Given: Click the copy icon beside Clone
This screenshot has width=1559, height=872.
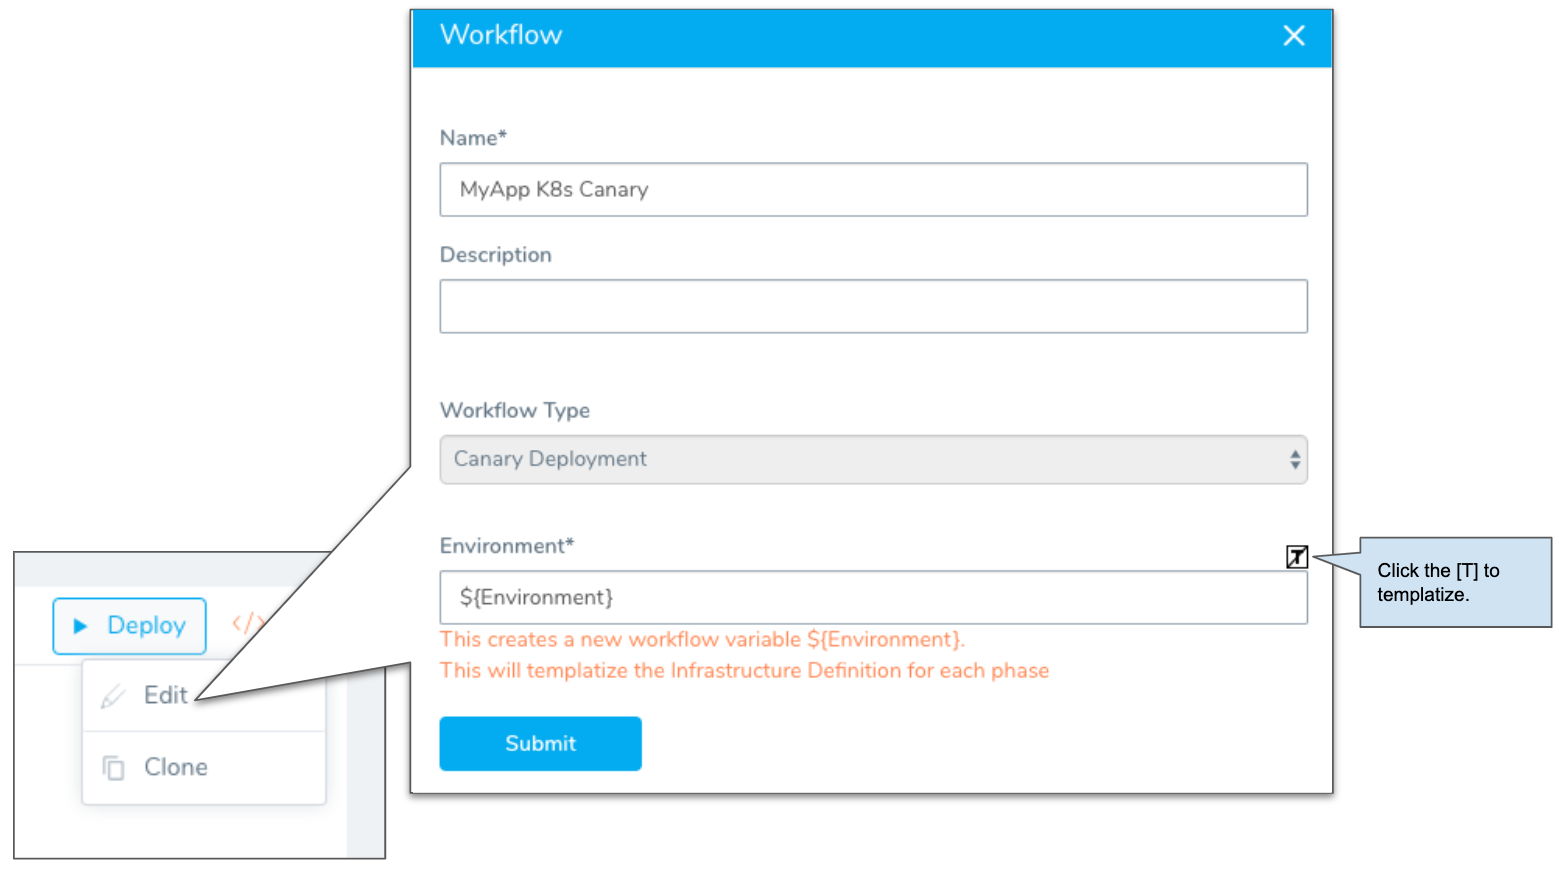Looking at the screenshot, I should (x=113, y=767).
